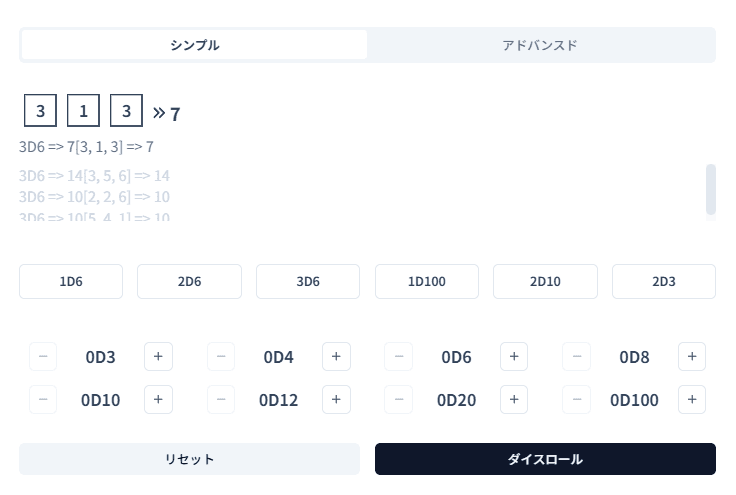Click the roll history scrollbar

710,189
